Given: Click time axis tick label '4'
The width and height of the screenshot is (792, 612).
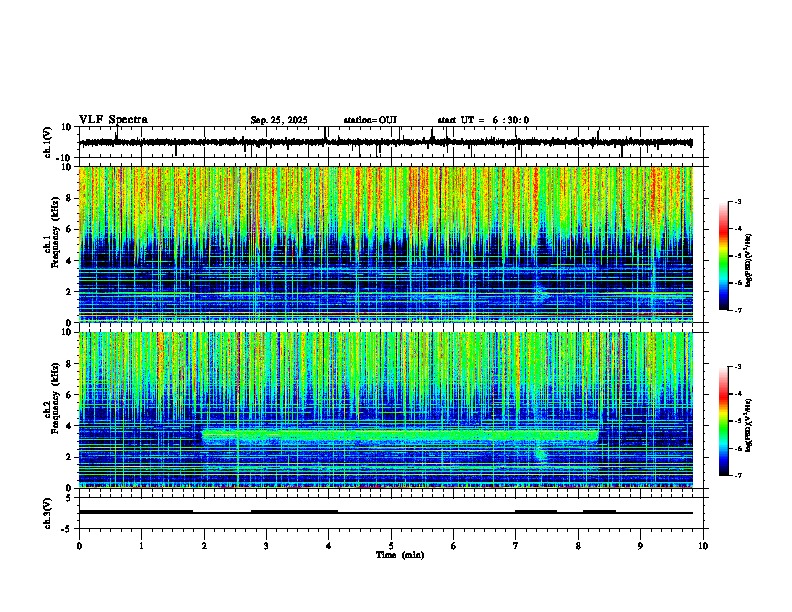Looking at the screenshot, I should point(329,546).
